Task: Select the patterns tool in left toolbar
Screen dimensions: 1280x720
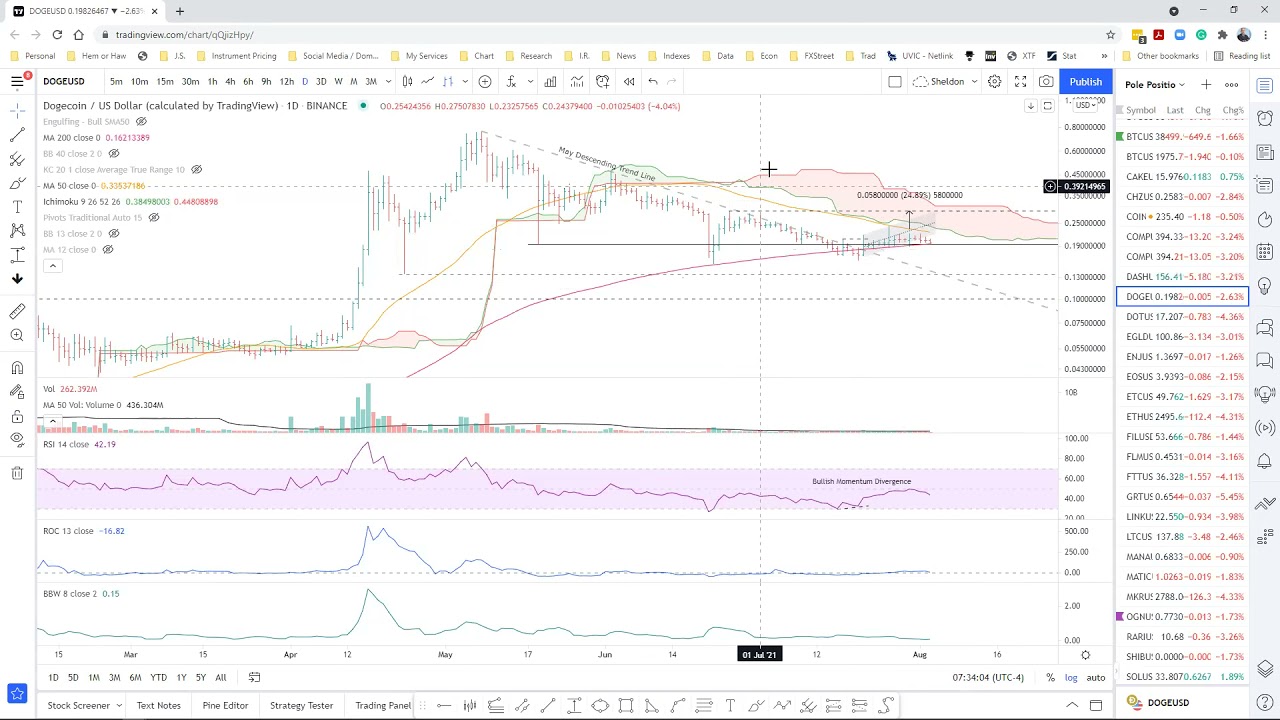Action: pos(17,231)
